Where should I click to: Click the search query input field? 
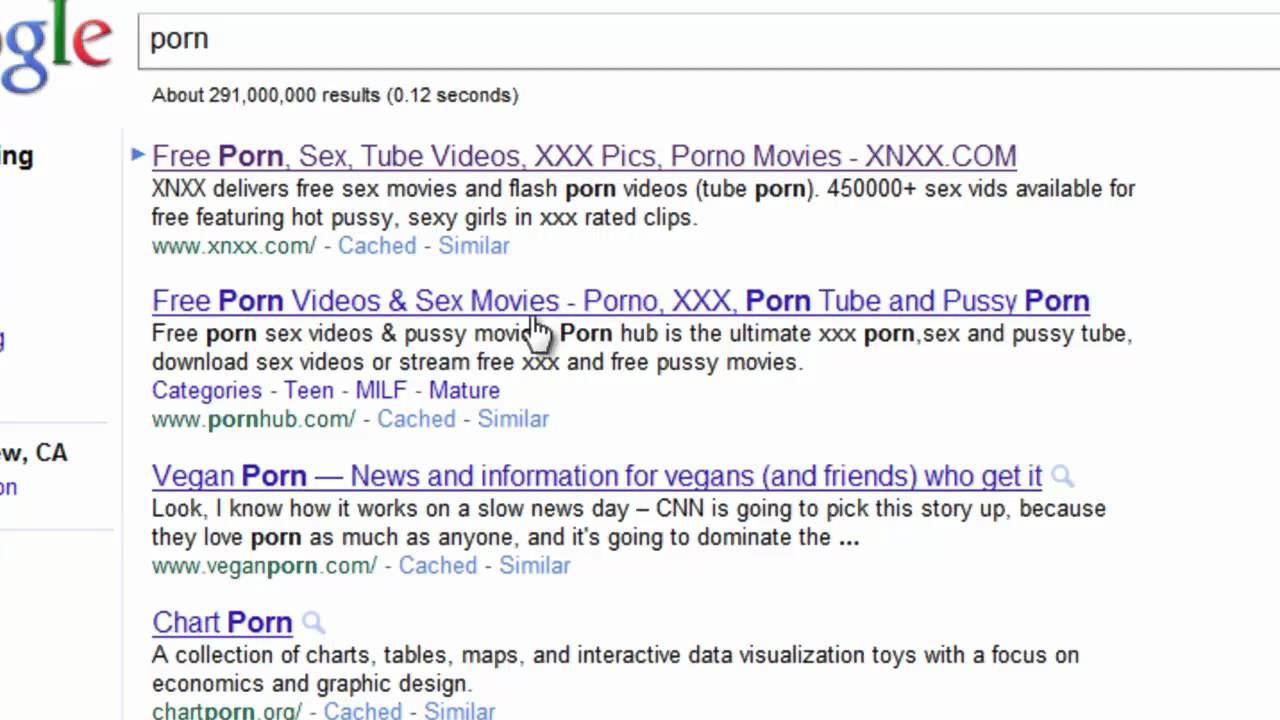pyautogui.click(x=709, y=39)
